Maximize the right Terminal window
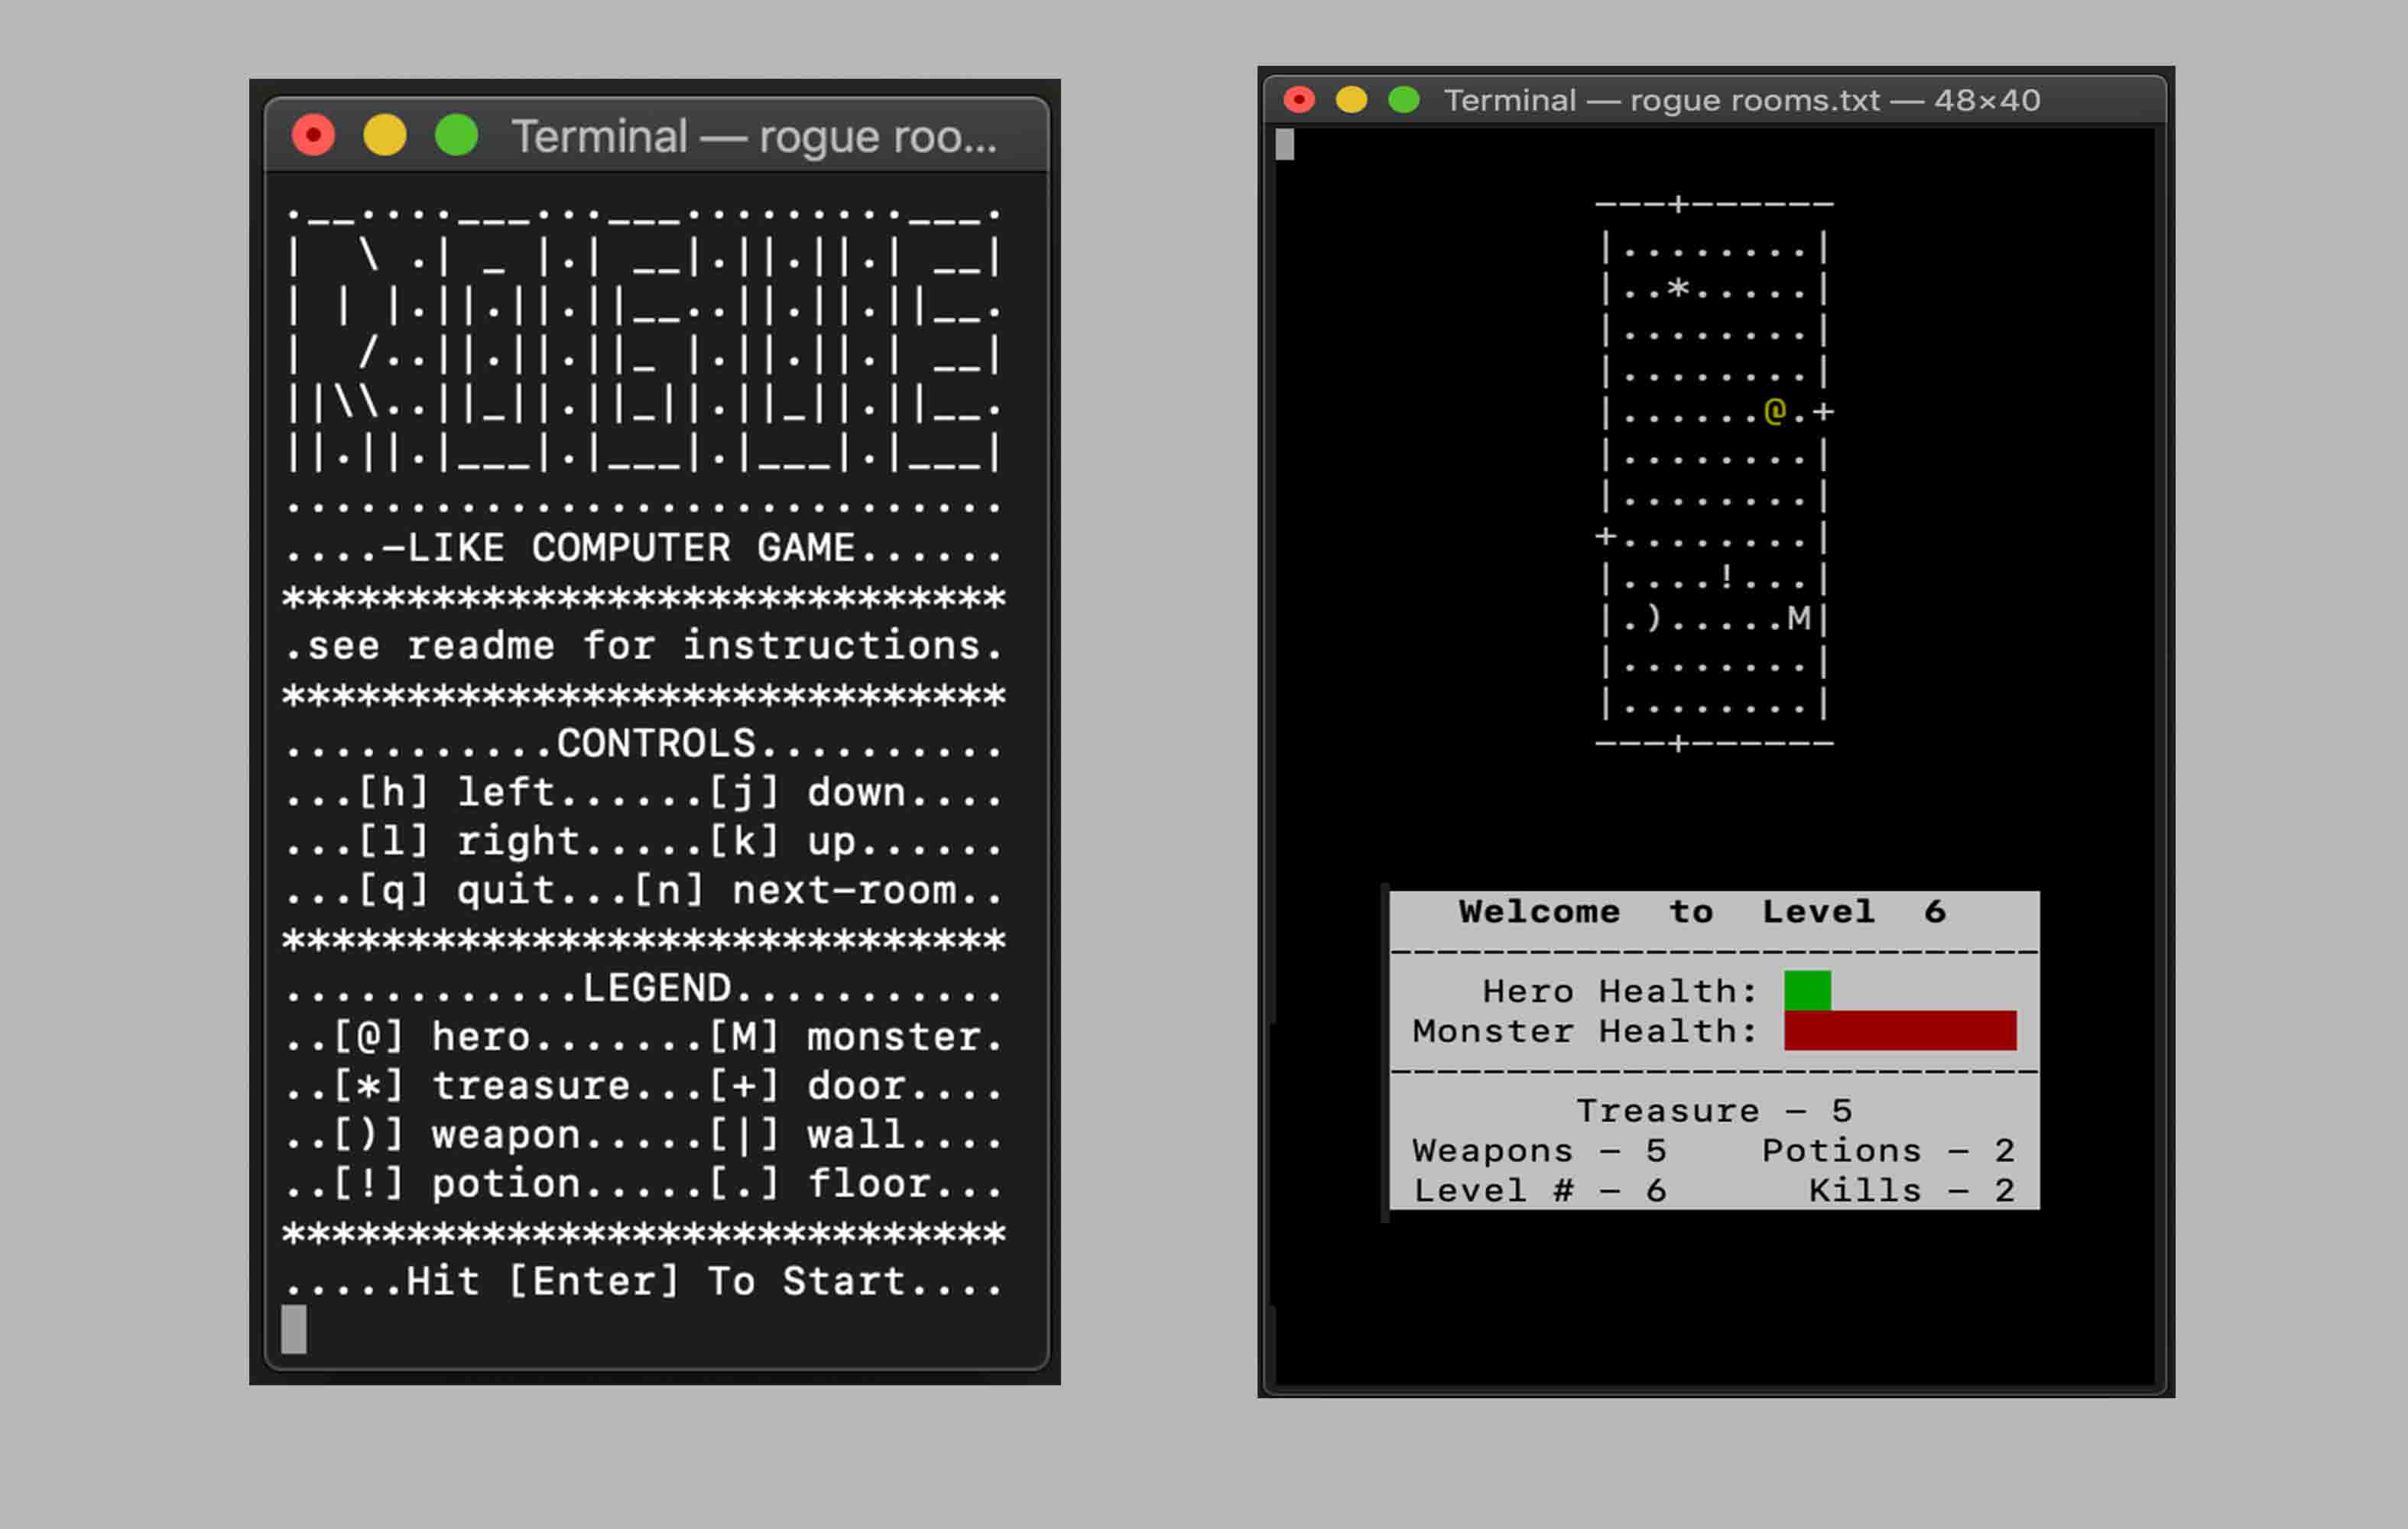 click(x=1404, y=100)
